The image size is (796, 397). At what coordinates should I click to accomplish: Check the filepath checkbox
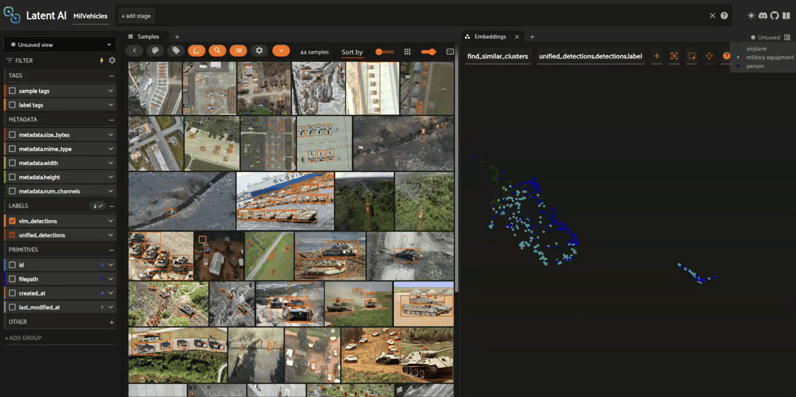tap(13, 279)
